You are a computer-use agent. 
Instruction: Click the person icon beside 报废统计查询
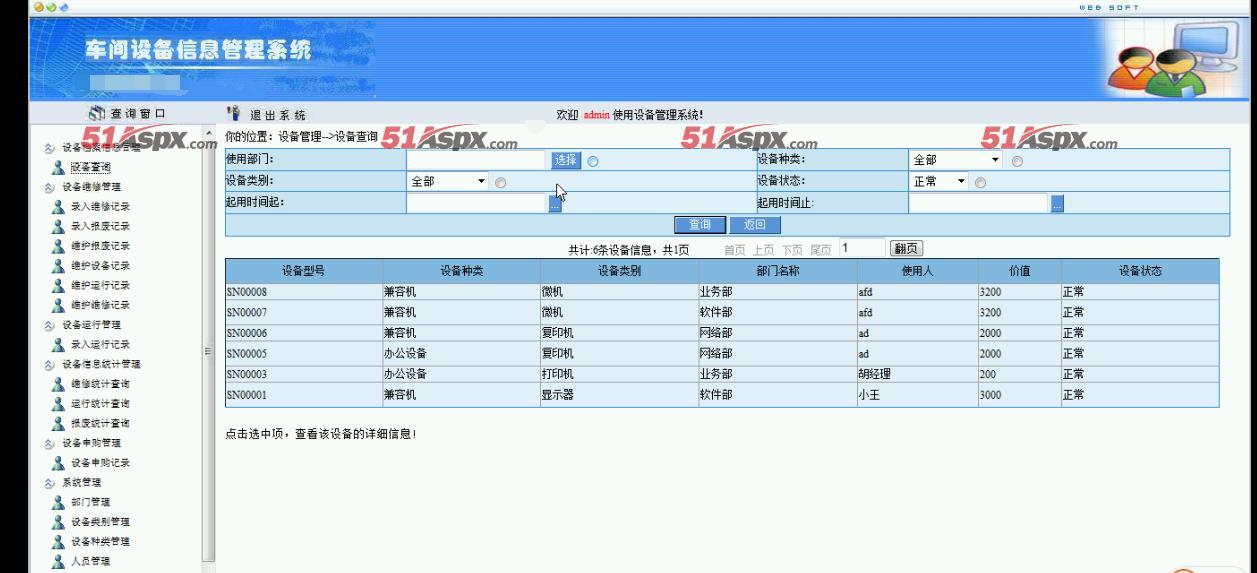coord(59,424)
